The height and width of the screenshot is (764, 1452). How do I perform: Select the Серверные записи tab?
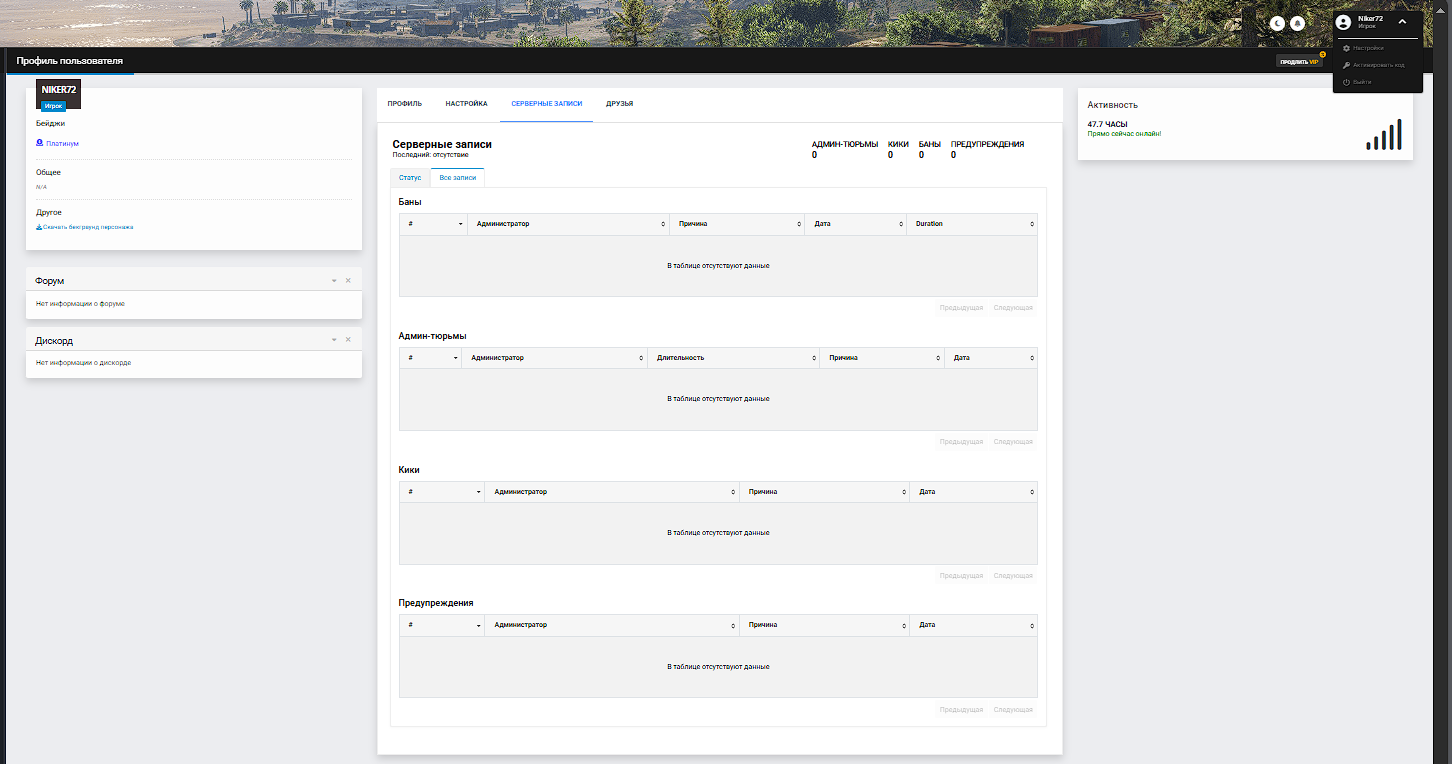tap(546, 104)
